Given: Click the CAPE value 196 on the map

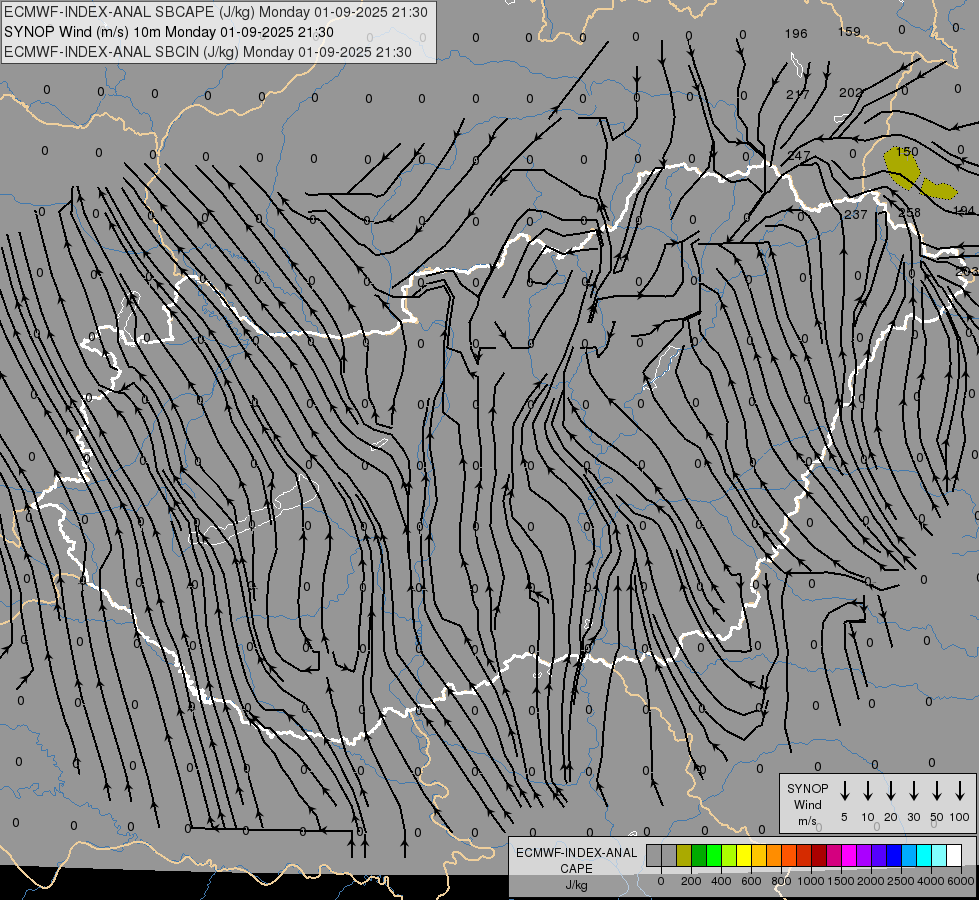Looking at the screenshot, I should (796, 34).
